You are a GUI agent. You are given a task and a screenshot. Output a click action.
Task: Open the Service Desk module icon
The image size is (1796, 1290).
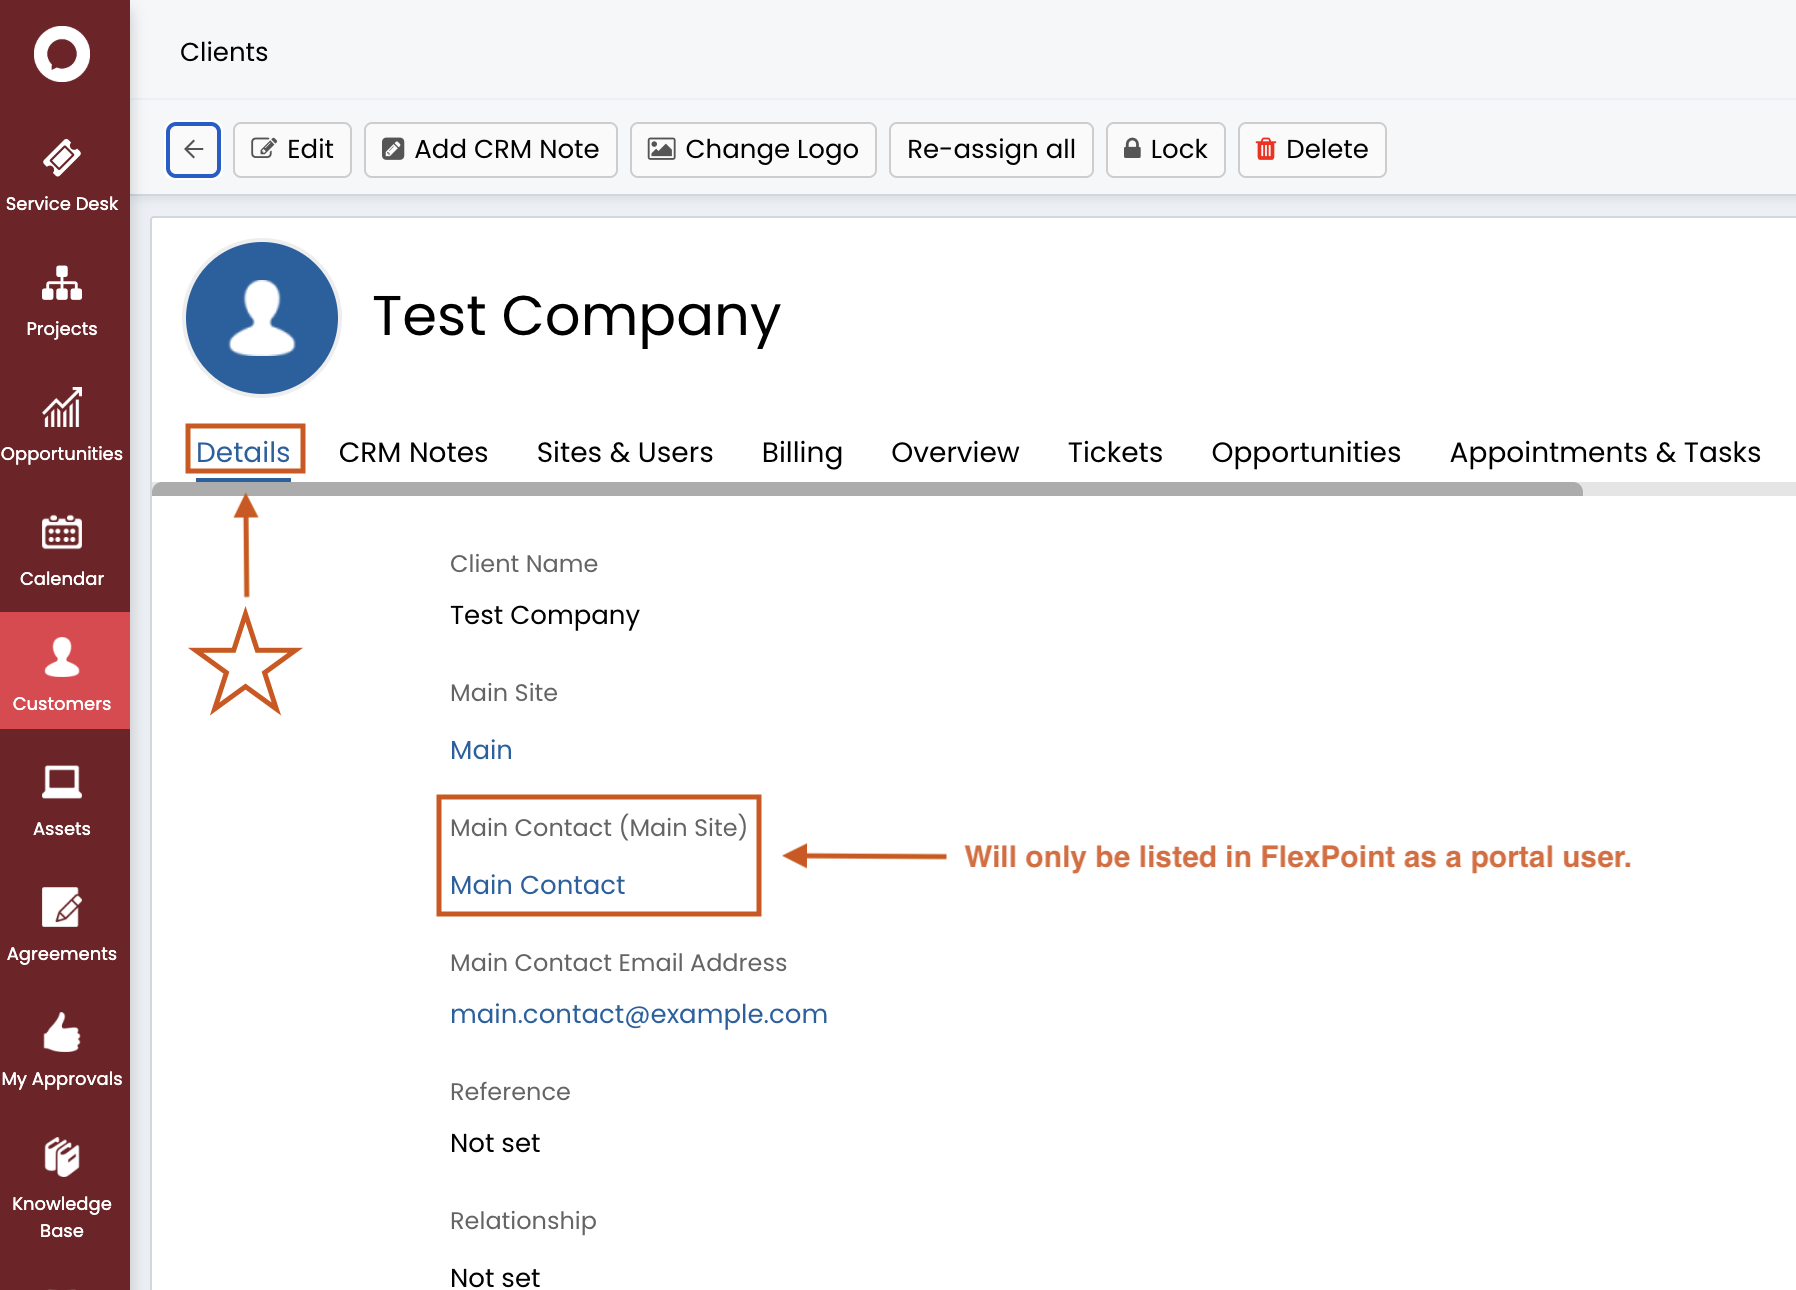coord(62,158)
